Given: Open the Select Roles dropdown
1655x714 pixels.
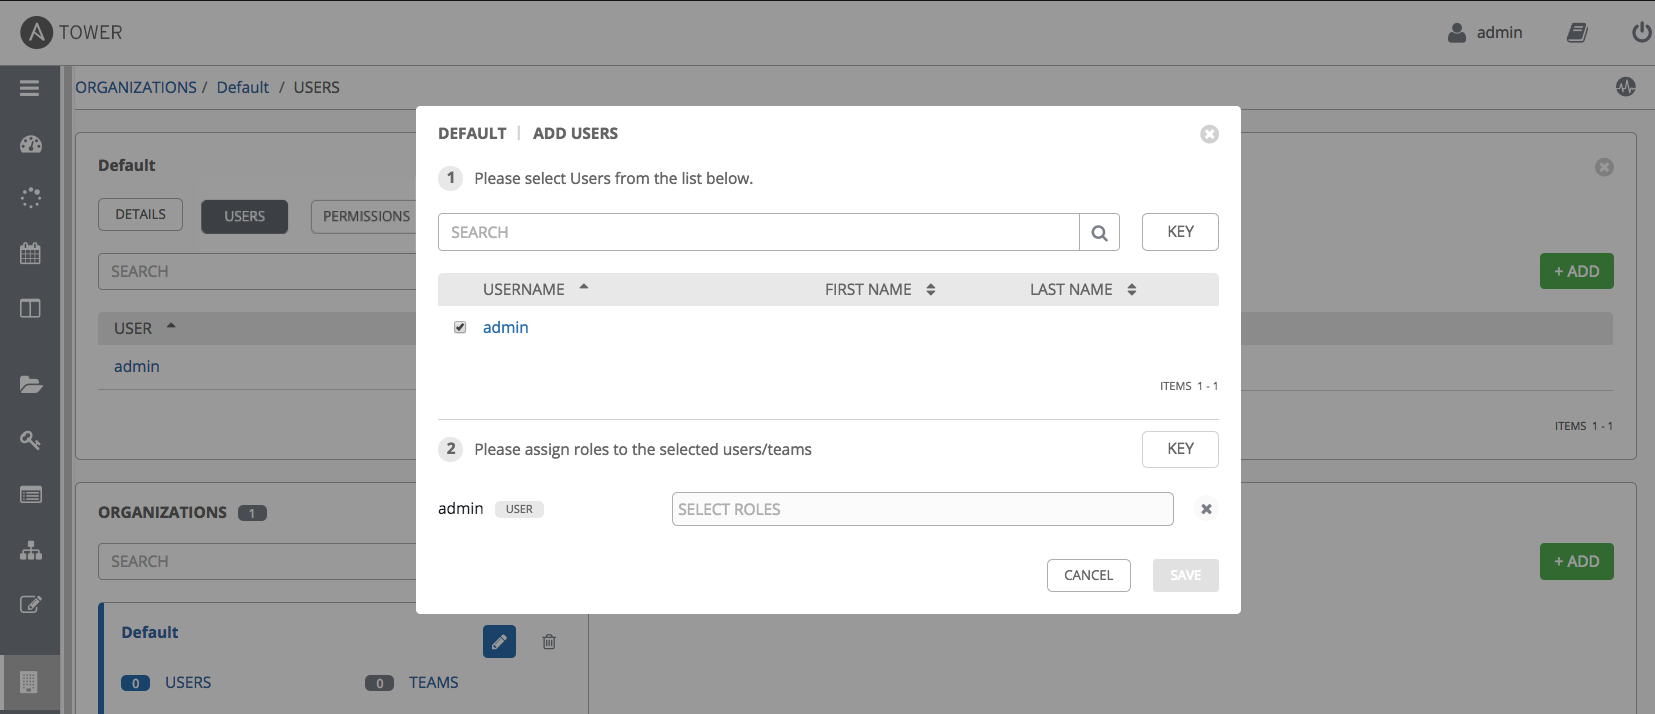Looking at the screenshot, I should [x=922, y=509].
